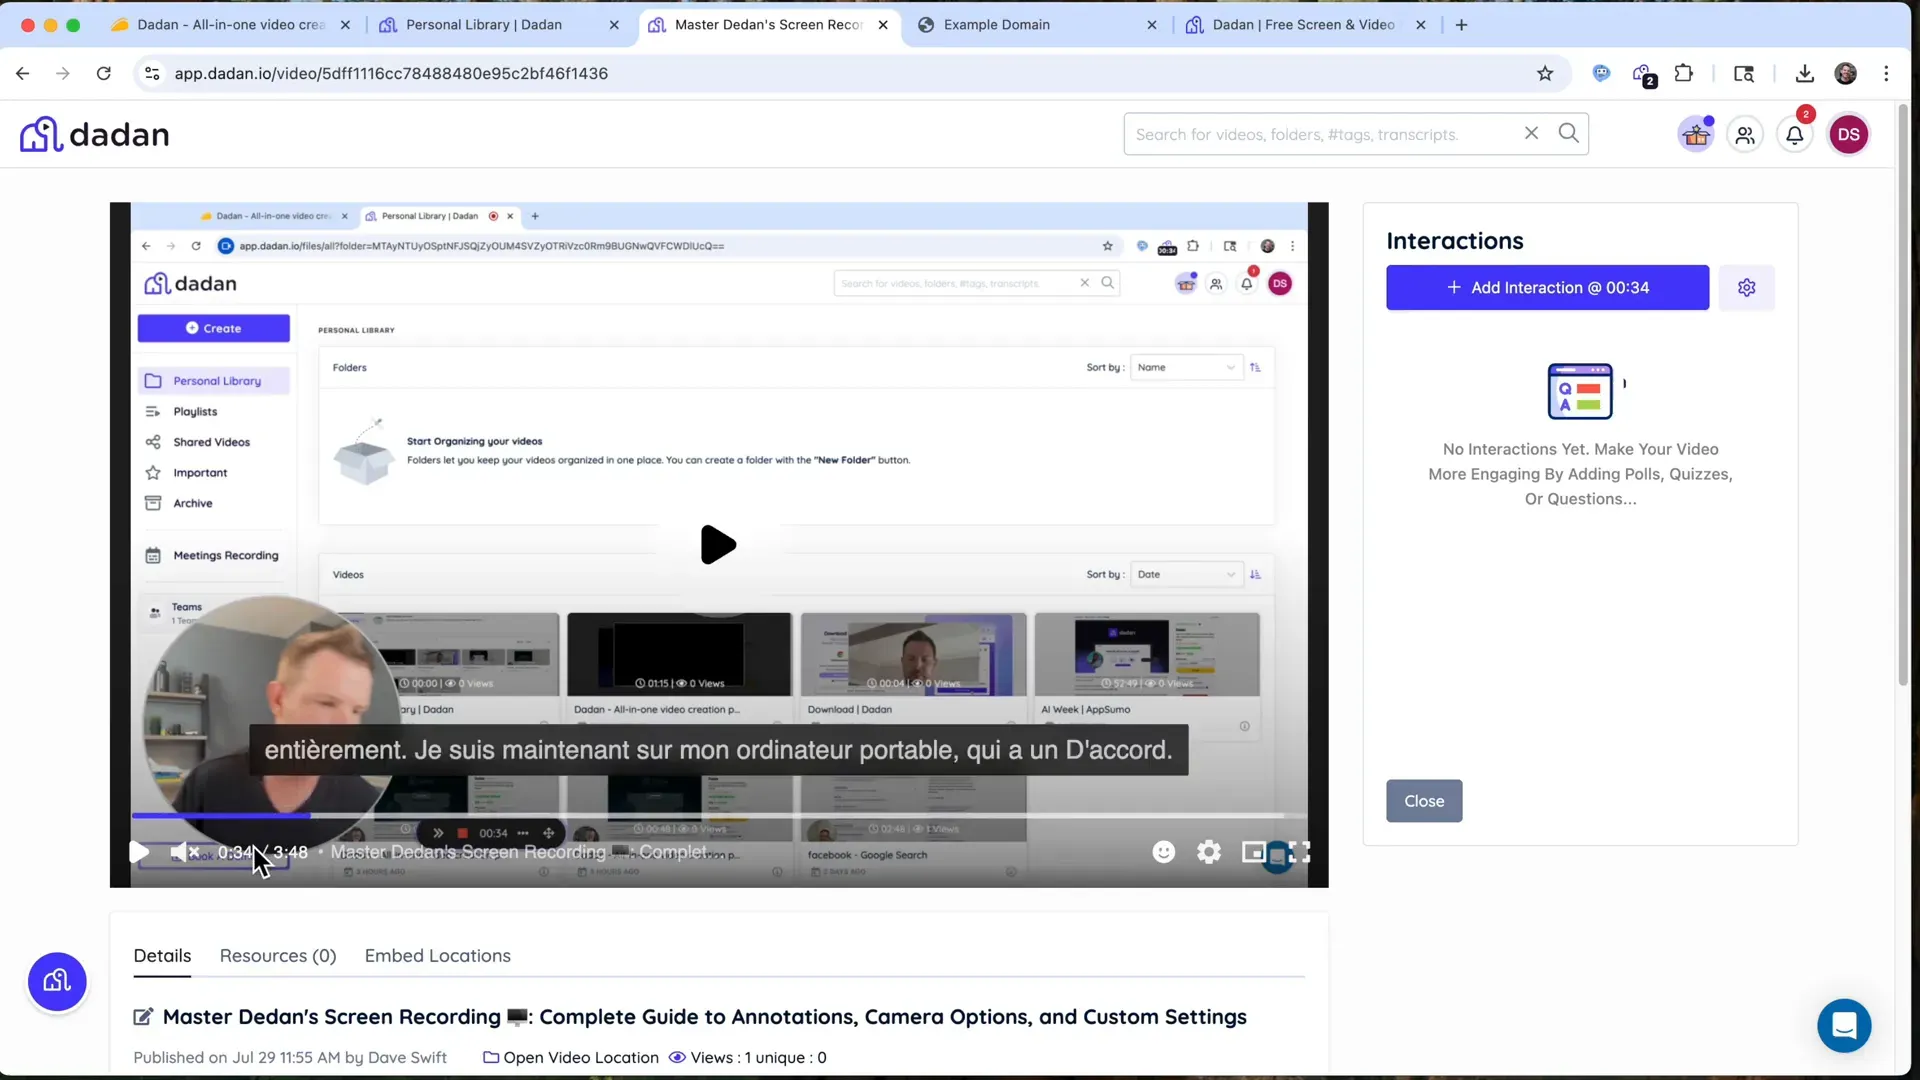Click Open Video Location link
The height and width of the screenshot is (1080, 1920).
click(571, 1058)
